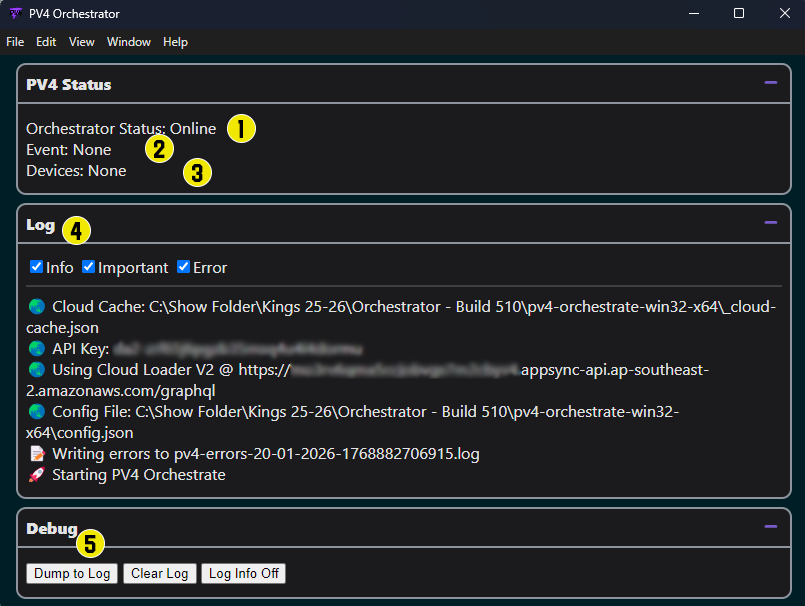Click the globe icon beside Config File

coord(37,411)
